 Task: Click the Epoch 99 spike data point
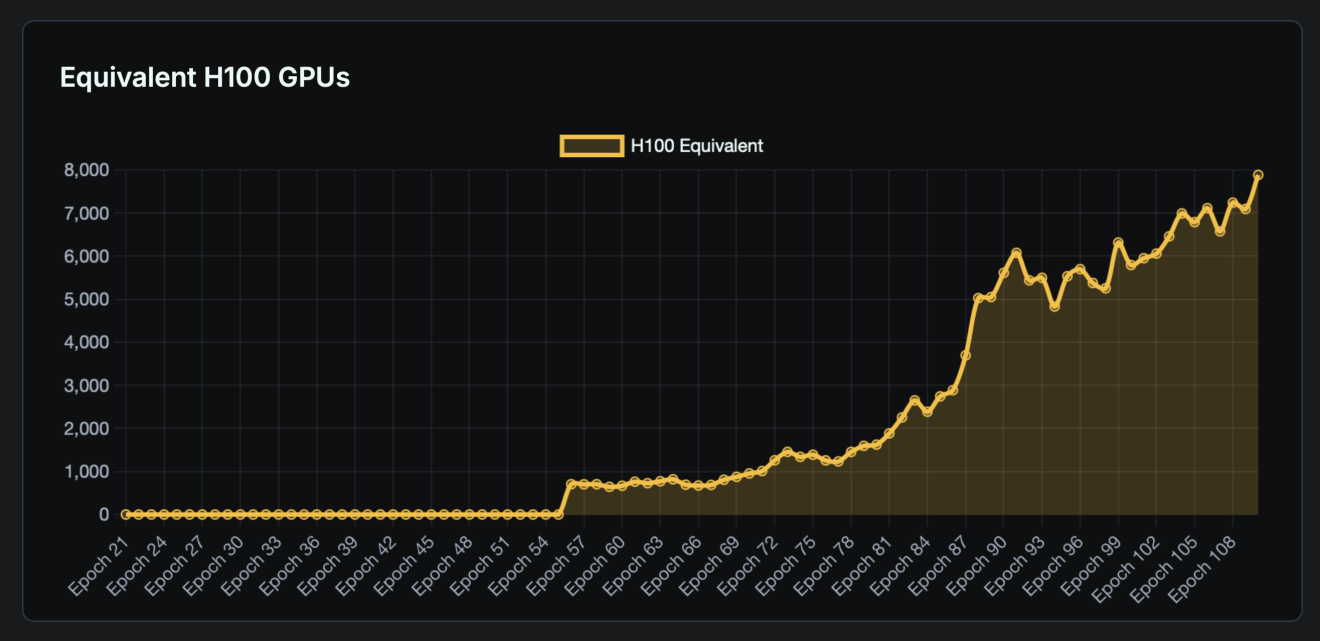(x=1118, y=242)
